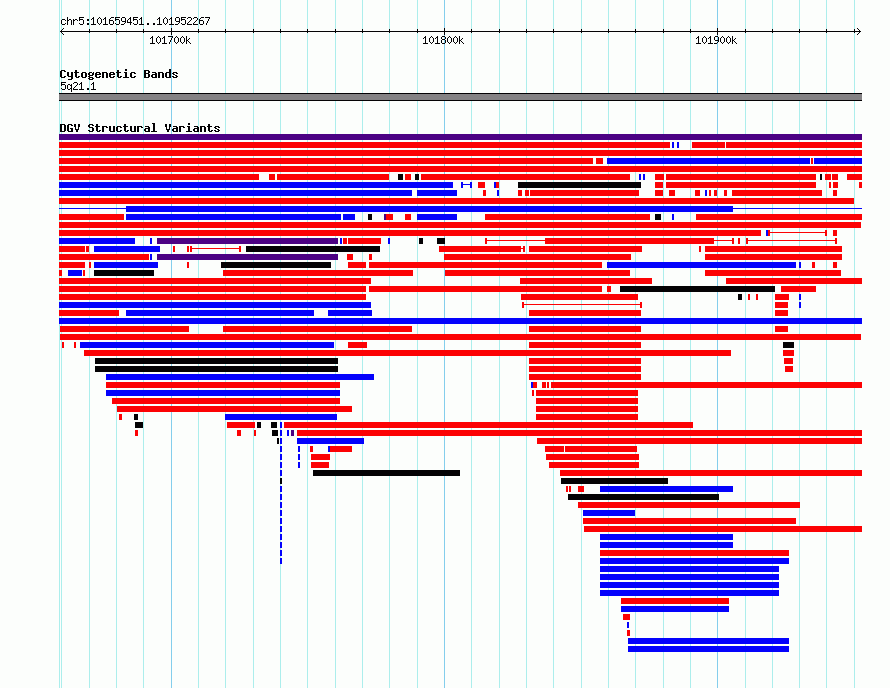Viewport: 890px width, 688px height.
Task: Select the small blue H-shaped variant glyph
Action: (467, 185)
